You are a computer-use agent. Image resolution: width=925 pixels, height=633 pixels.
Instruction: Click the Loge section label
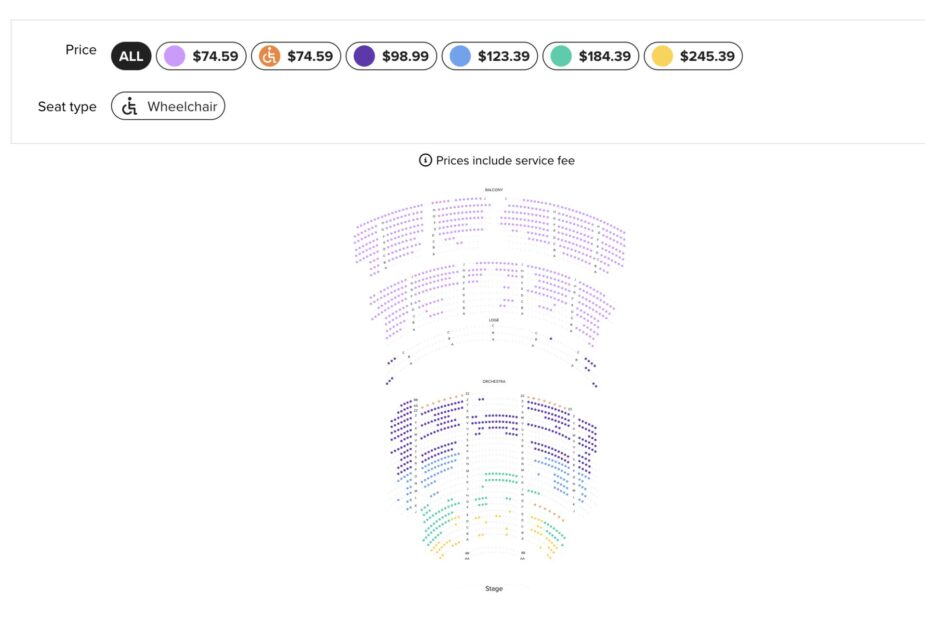tap(494, 320)
